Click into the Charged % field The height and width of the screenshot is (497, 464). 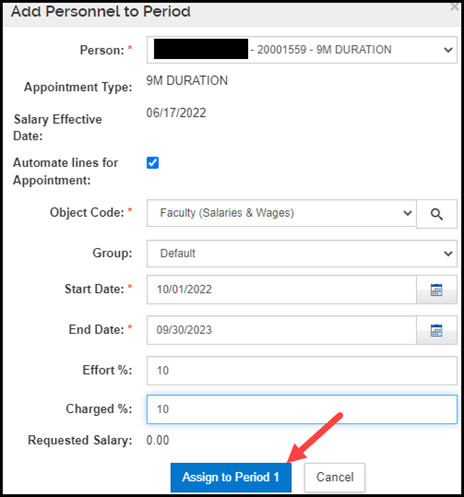302,409
